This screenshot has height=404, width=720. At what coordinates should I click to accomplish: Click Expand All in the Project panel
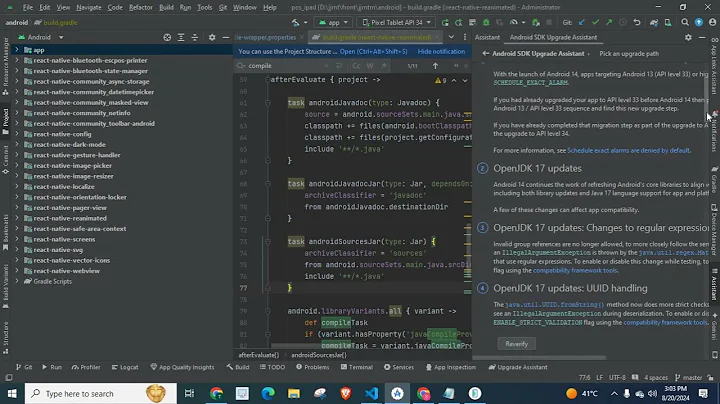[x=181, y=37]
